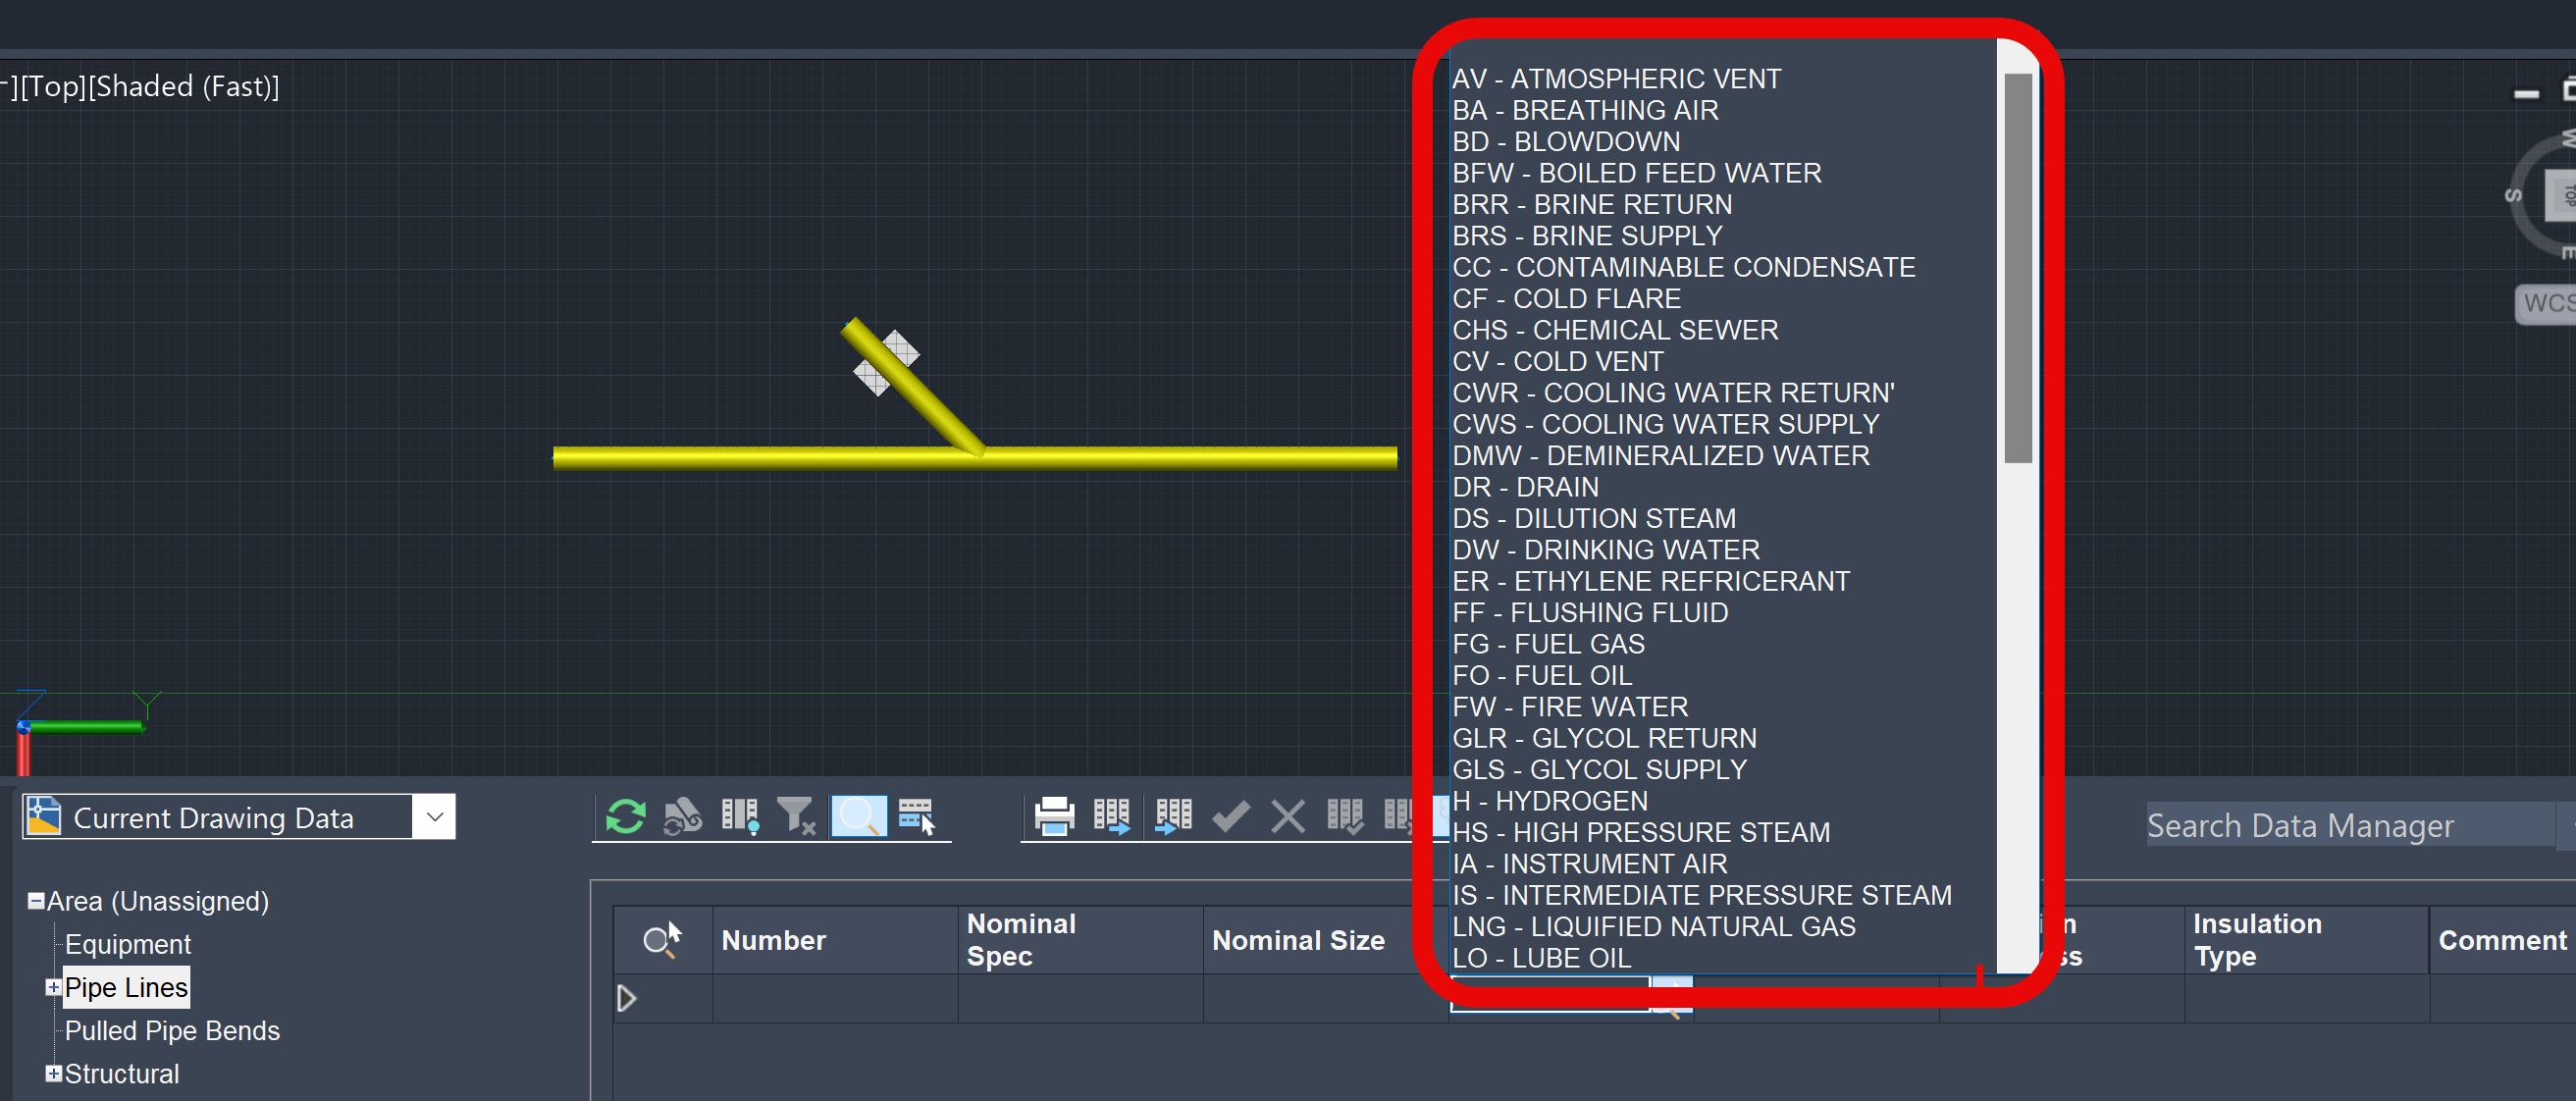Viewport: 2576px width, 1101px height.
Task: Click the green Refresh icon
Action: click(626, 816)
